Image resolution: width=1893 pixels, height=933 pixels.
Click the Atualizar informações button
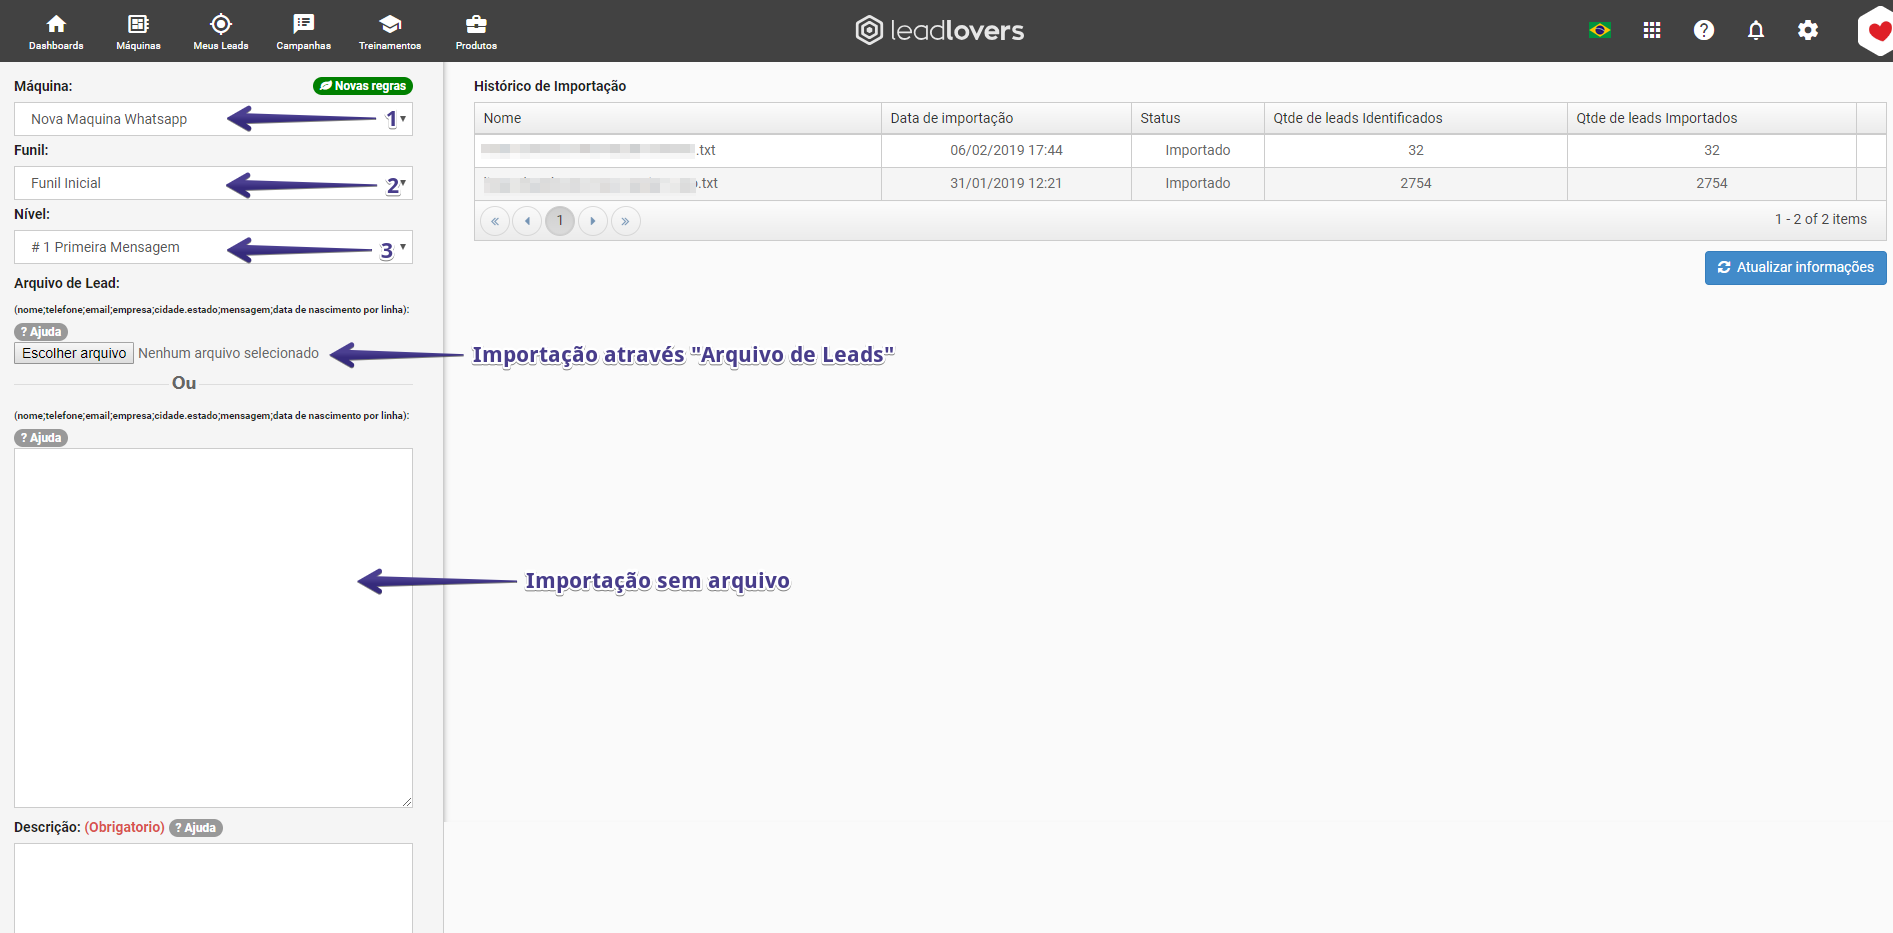point(1795,267)
